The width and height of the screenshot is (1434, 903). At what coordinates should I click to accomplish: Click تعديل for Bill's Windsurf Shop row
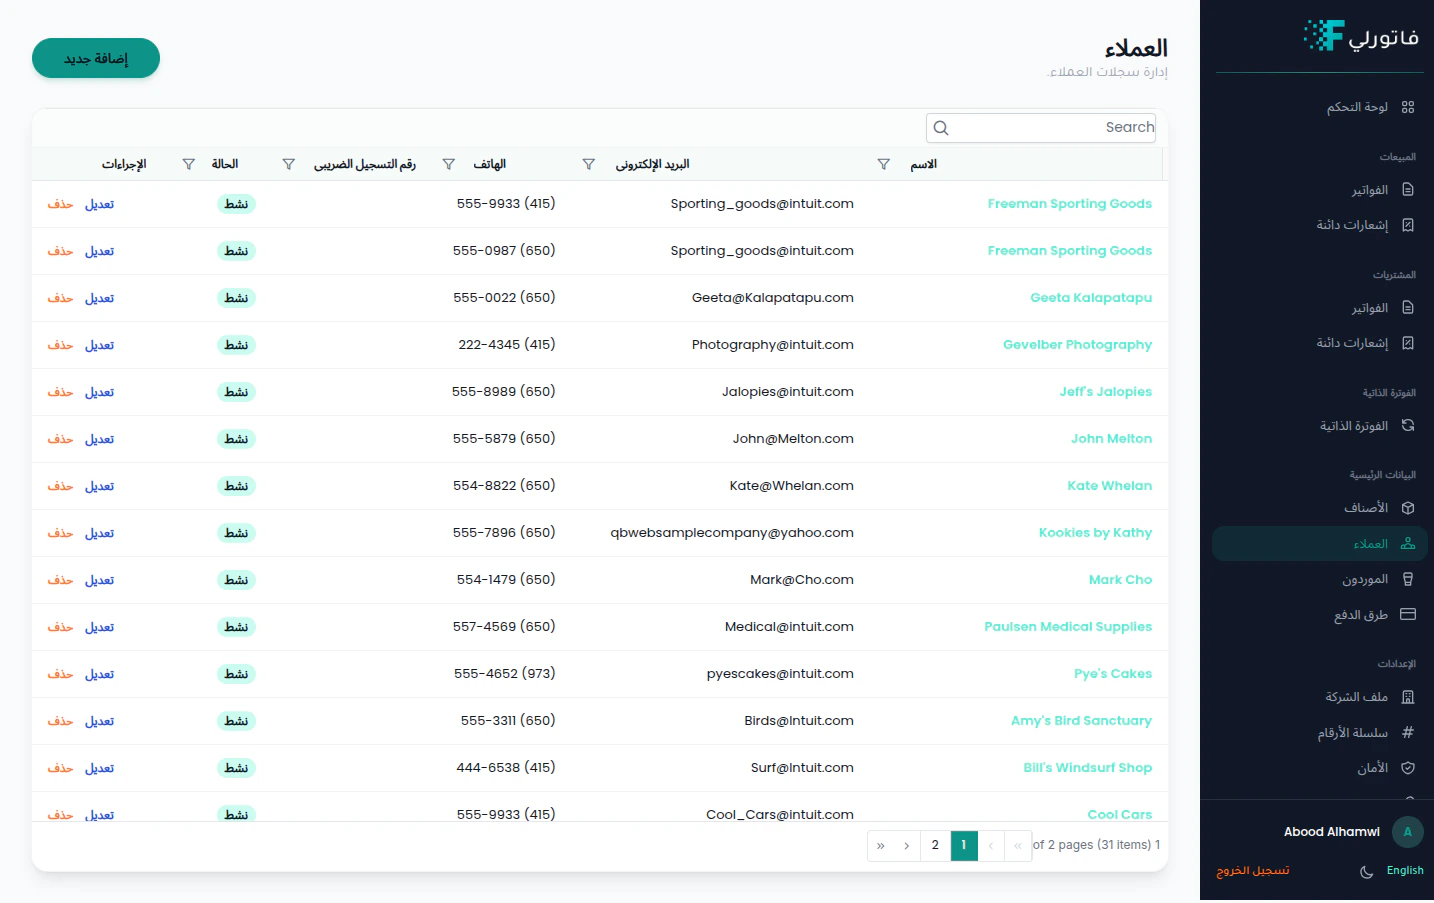[x=99, y=768]
